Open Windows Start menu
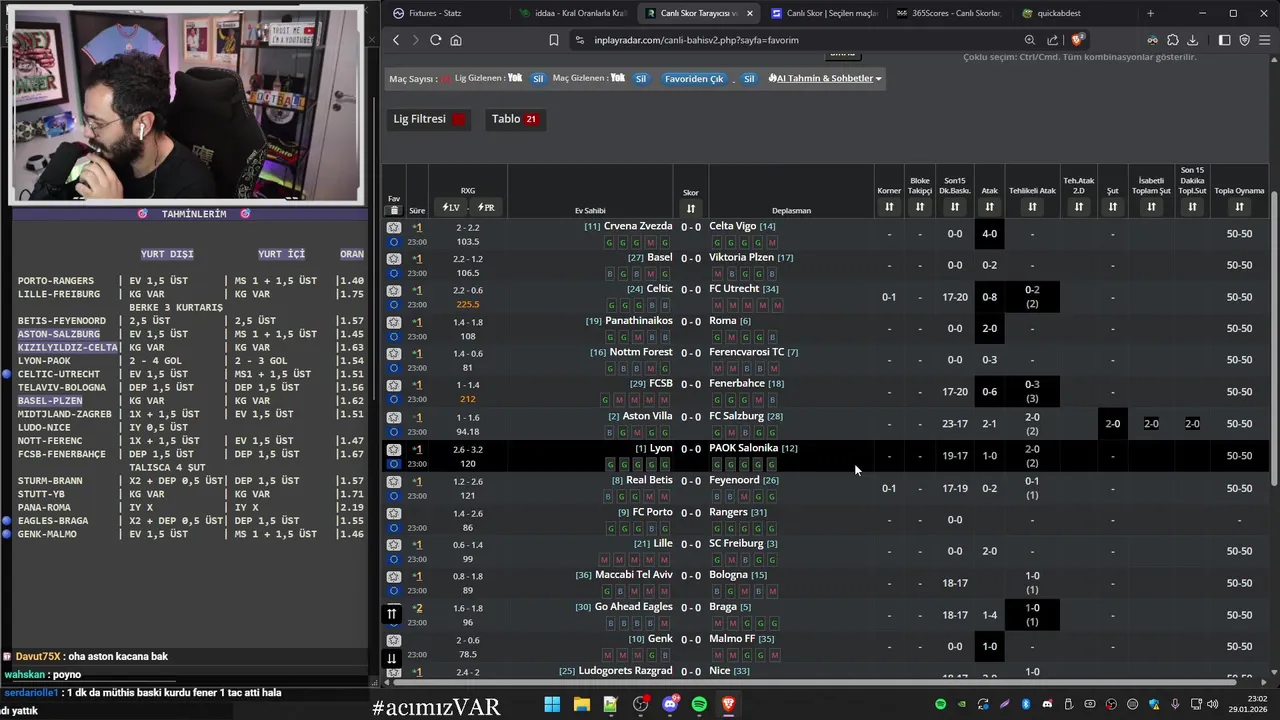This screenshot has width=1280, height=720. (552, 704)
